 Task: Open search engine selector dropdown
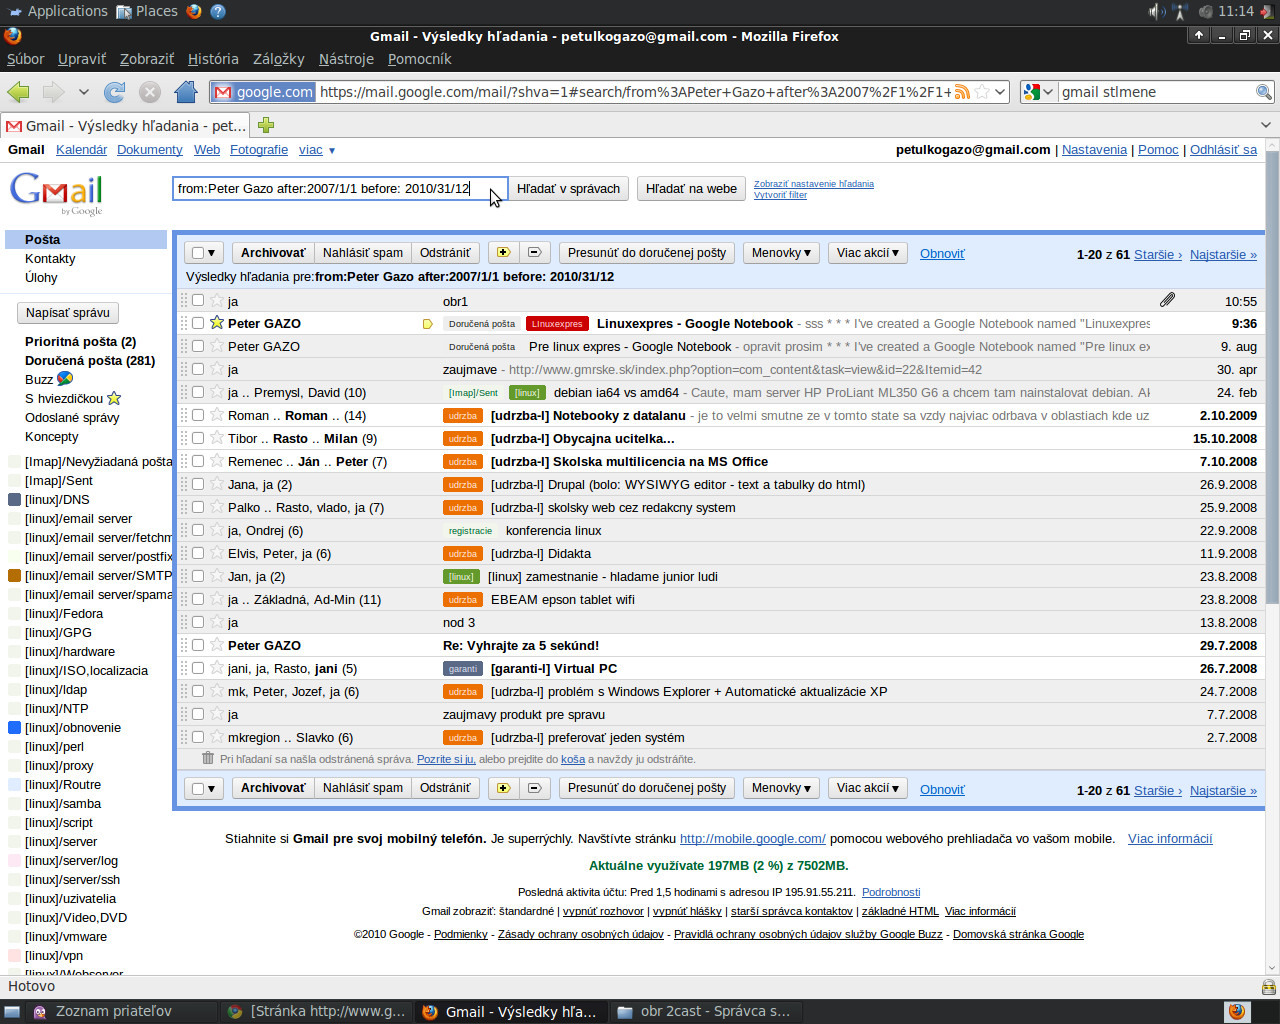tap(1039, 92)
